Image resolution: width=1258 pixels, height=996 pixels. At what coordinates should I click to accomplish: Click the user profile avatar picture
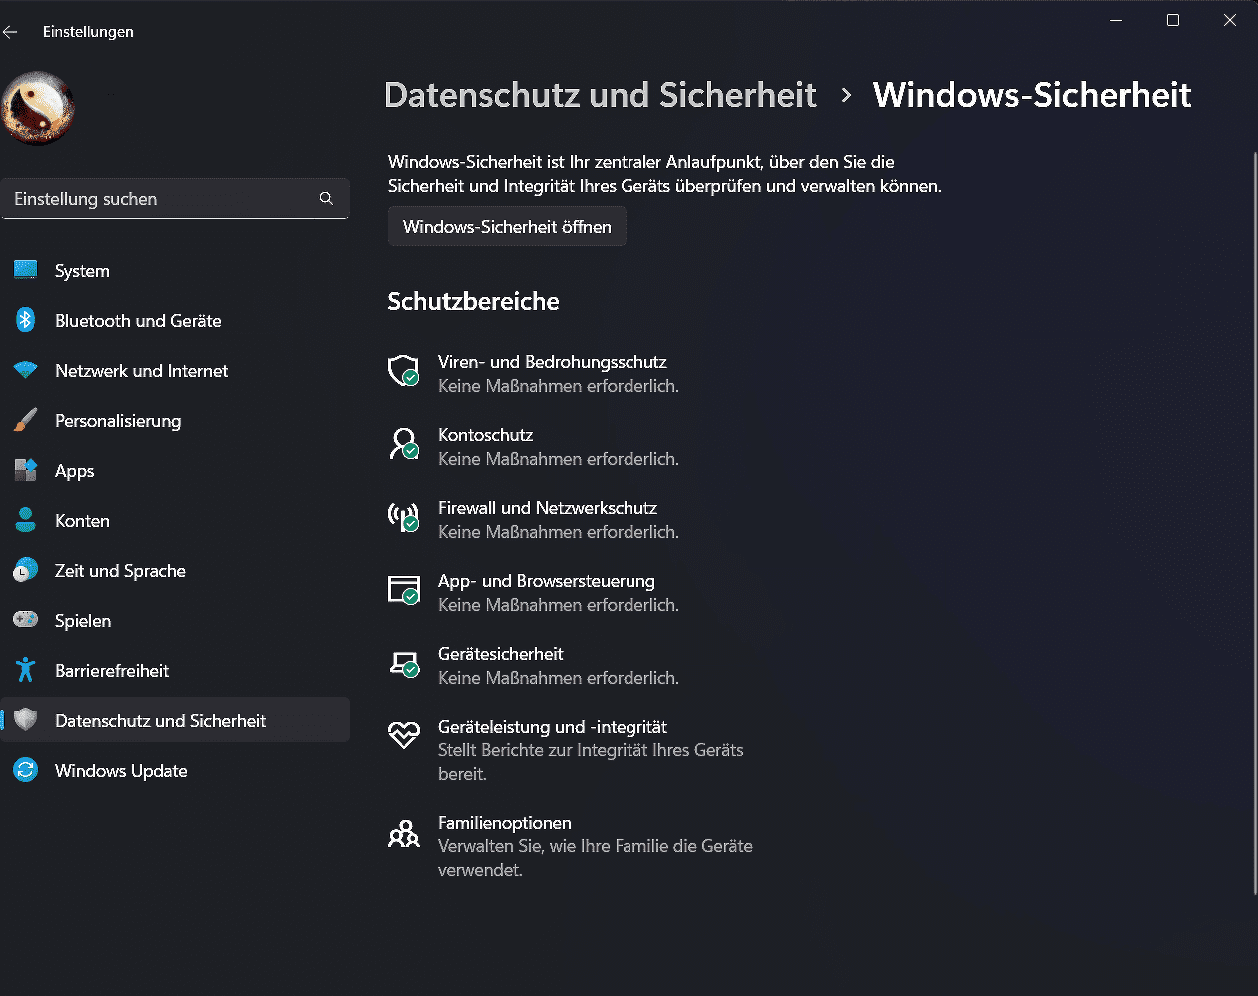click(x=37, y=107)
